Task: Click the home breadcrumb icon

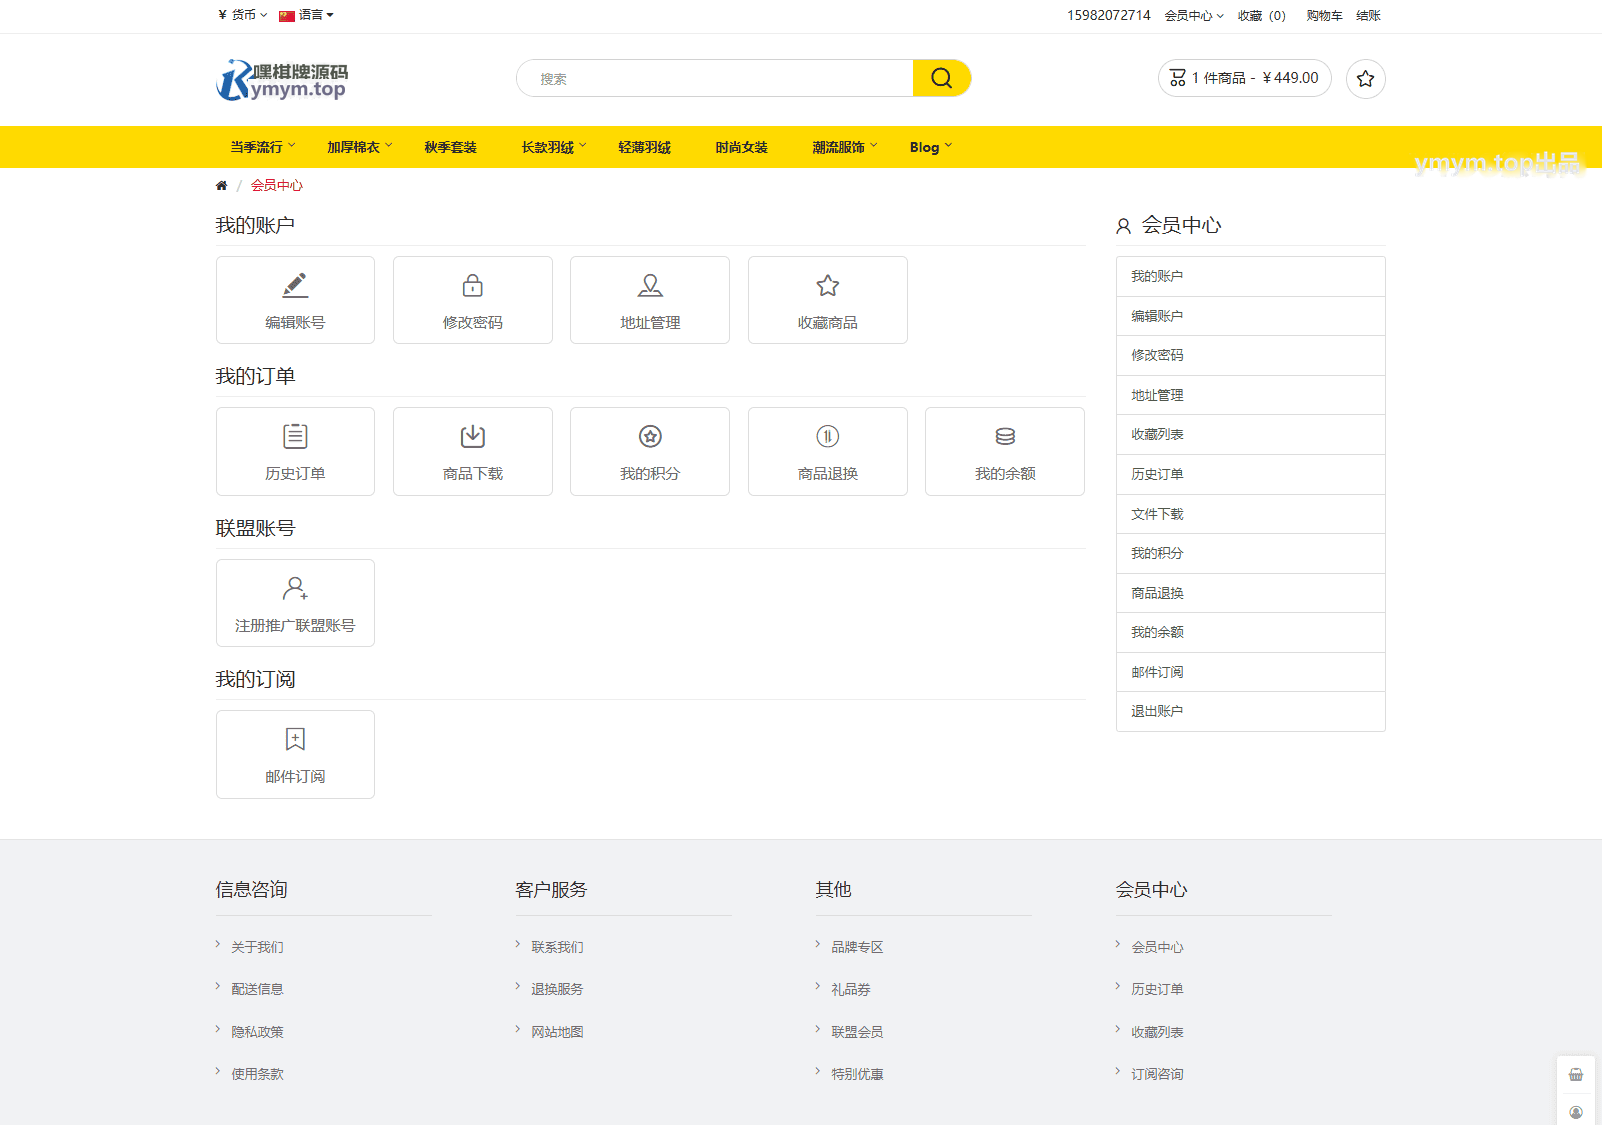Action: 222,185
